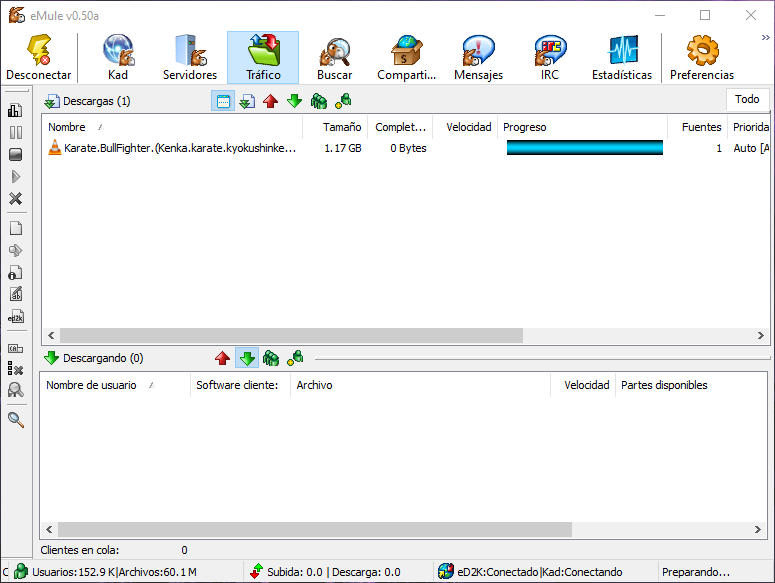Toggle the split window view icon
Screen dimensions: 775x583
(223, 101)
